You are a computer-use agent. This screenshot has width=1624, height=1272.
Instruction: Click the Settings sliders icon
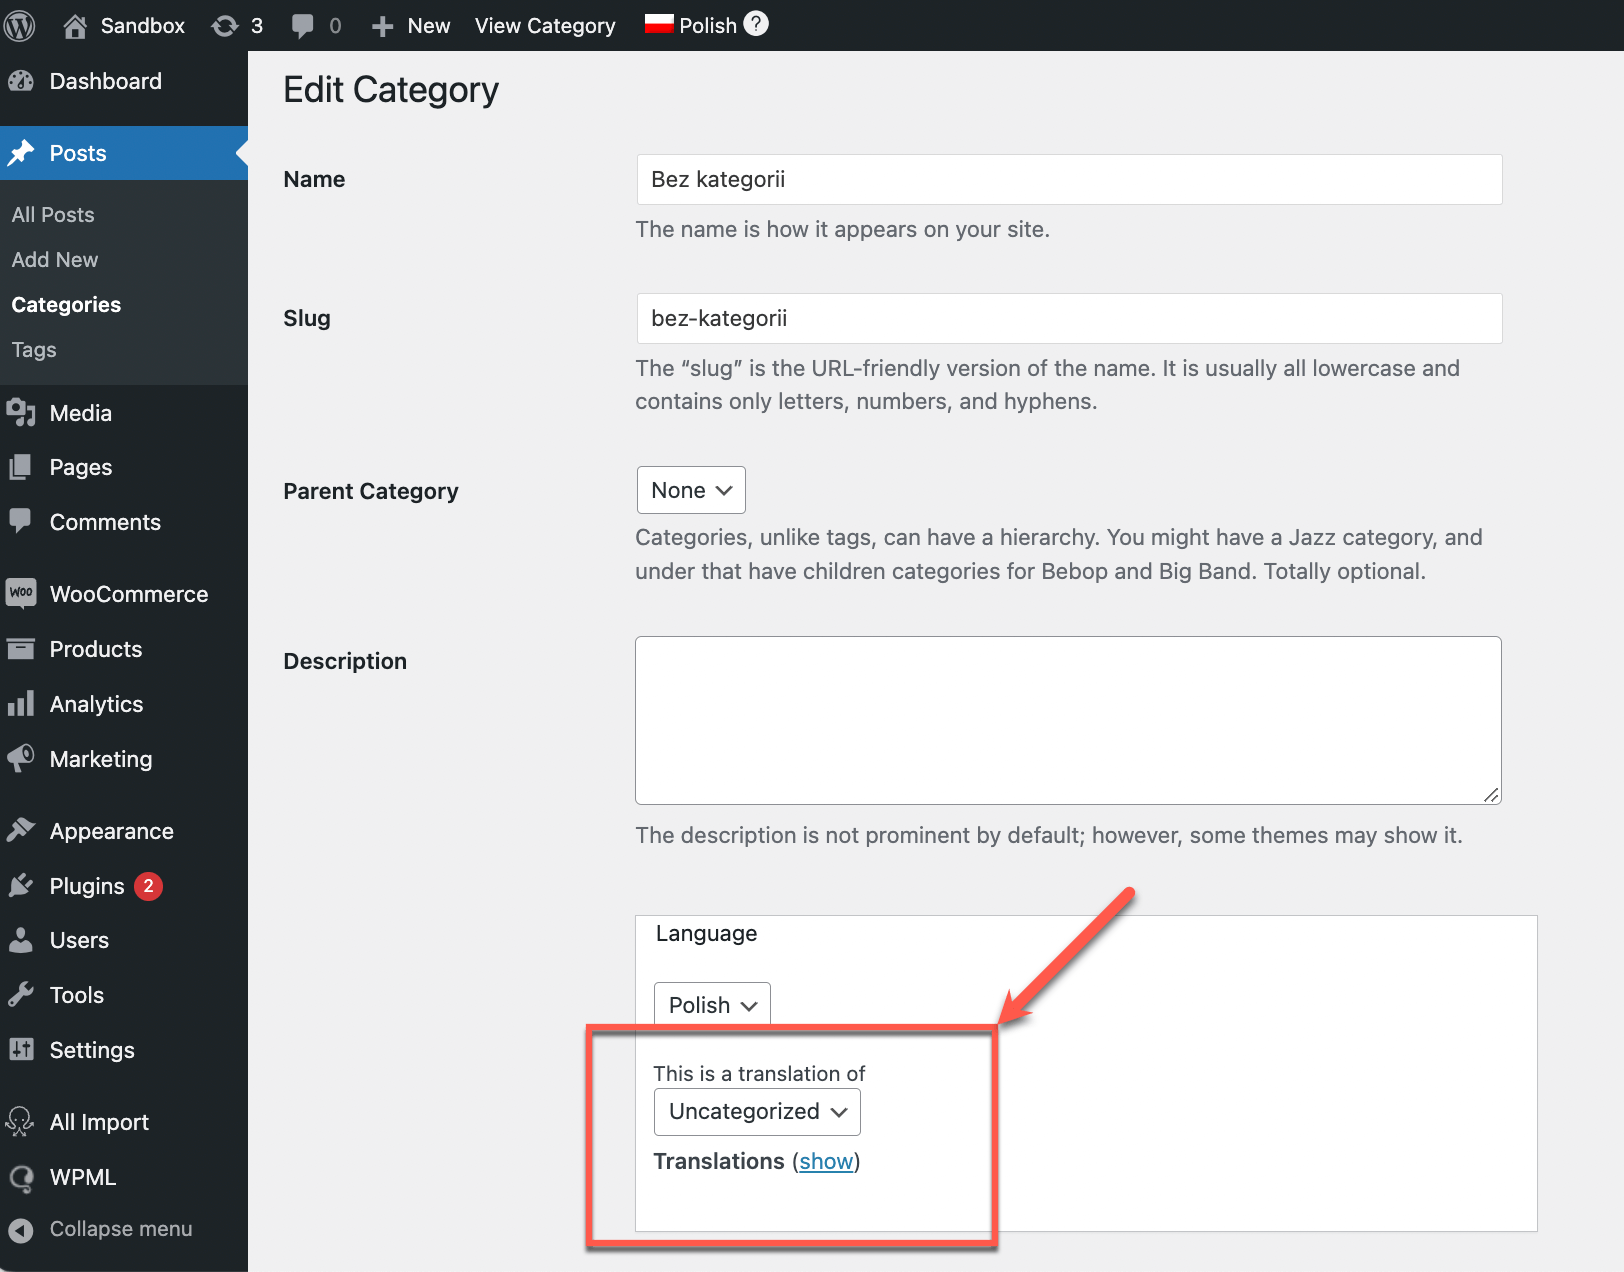click(21, 1049)
